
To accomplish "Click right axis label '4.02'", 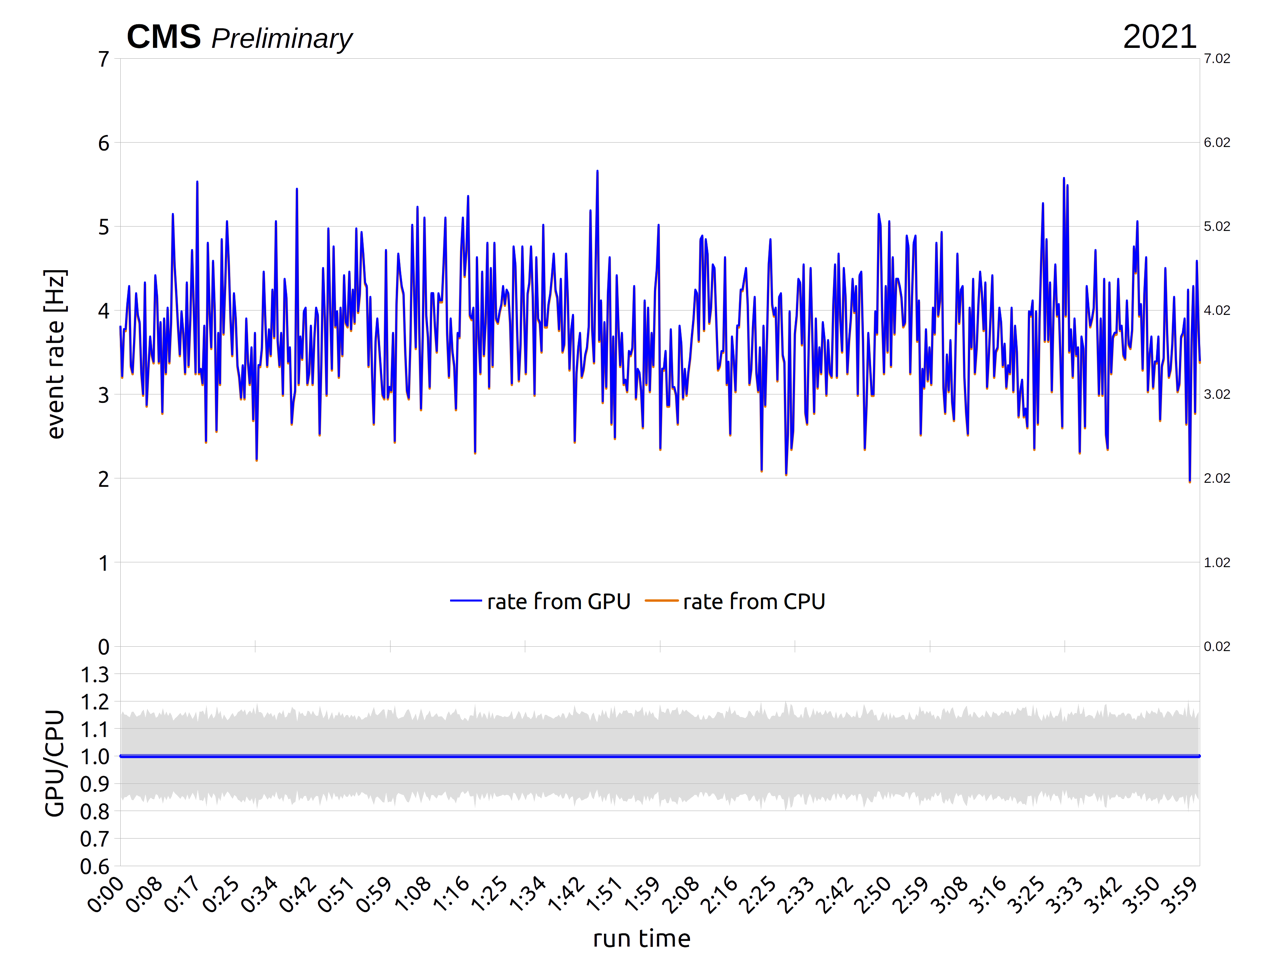I will point(1217,310).
